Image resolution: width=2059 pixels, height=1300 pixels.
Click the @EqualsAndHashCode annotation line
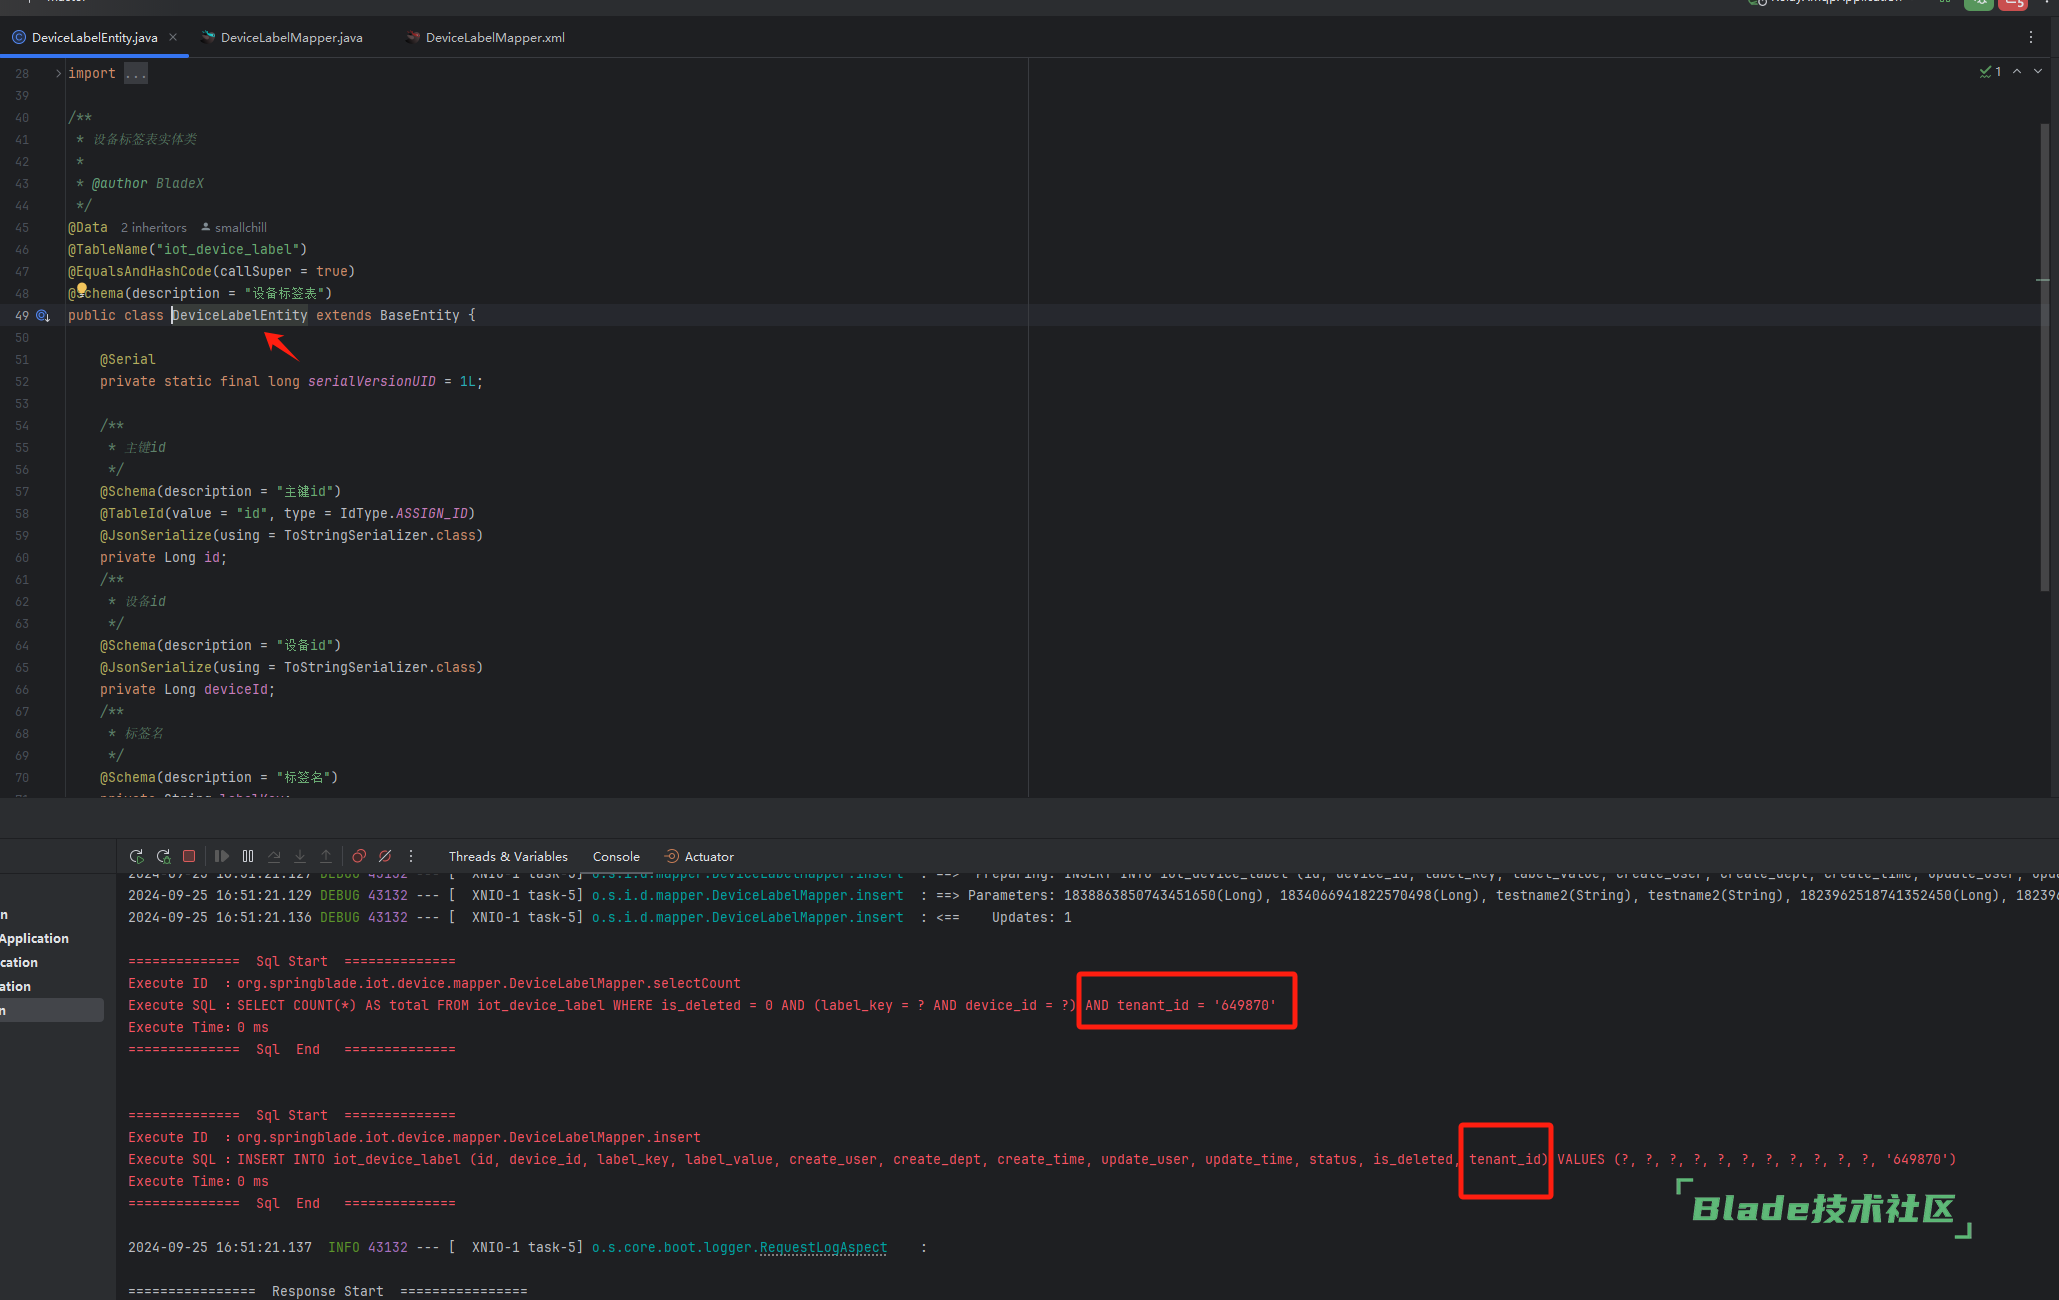point(212,271)
